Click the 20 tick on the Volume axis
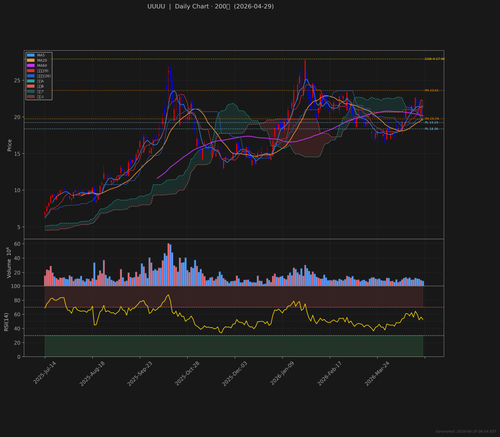Screen dimensions: 500x437 (x=17, y=273)
